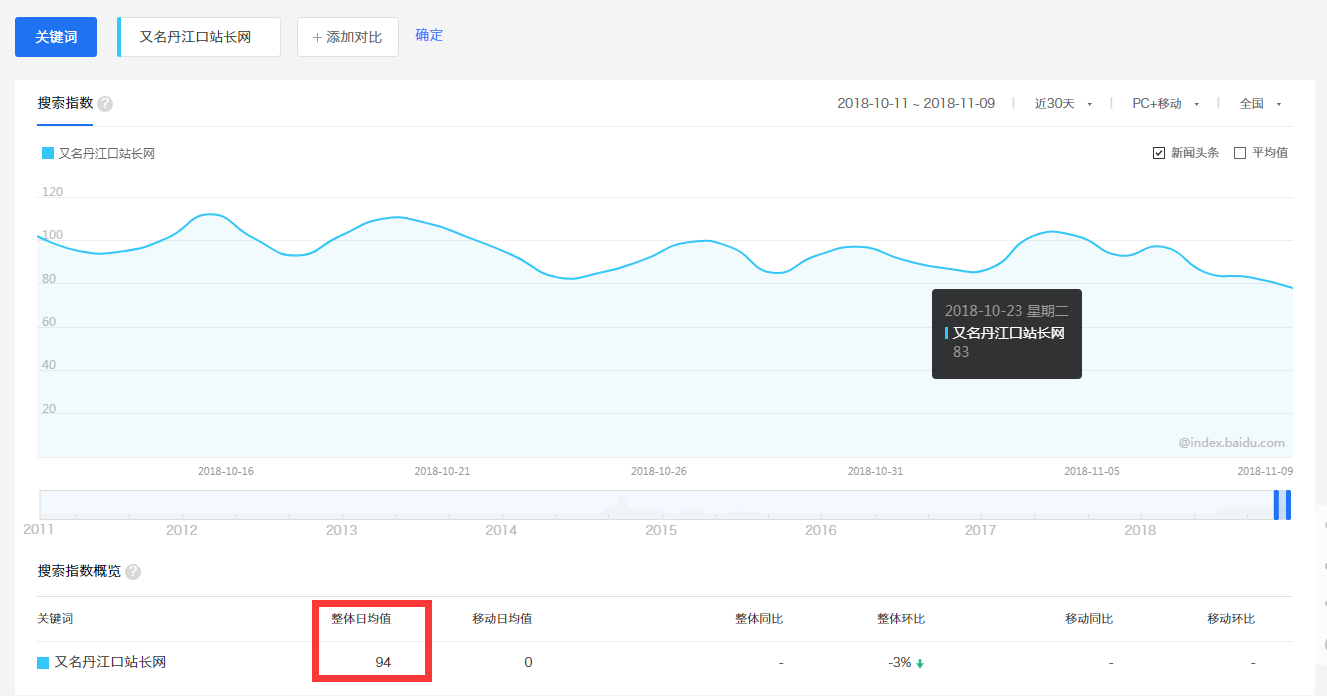Click the 移动日均值 column header

point(502,619)
